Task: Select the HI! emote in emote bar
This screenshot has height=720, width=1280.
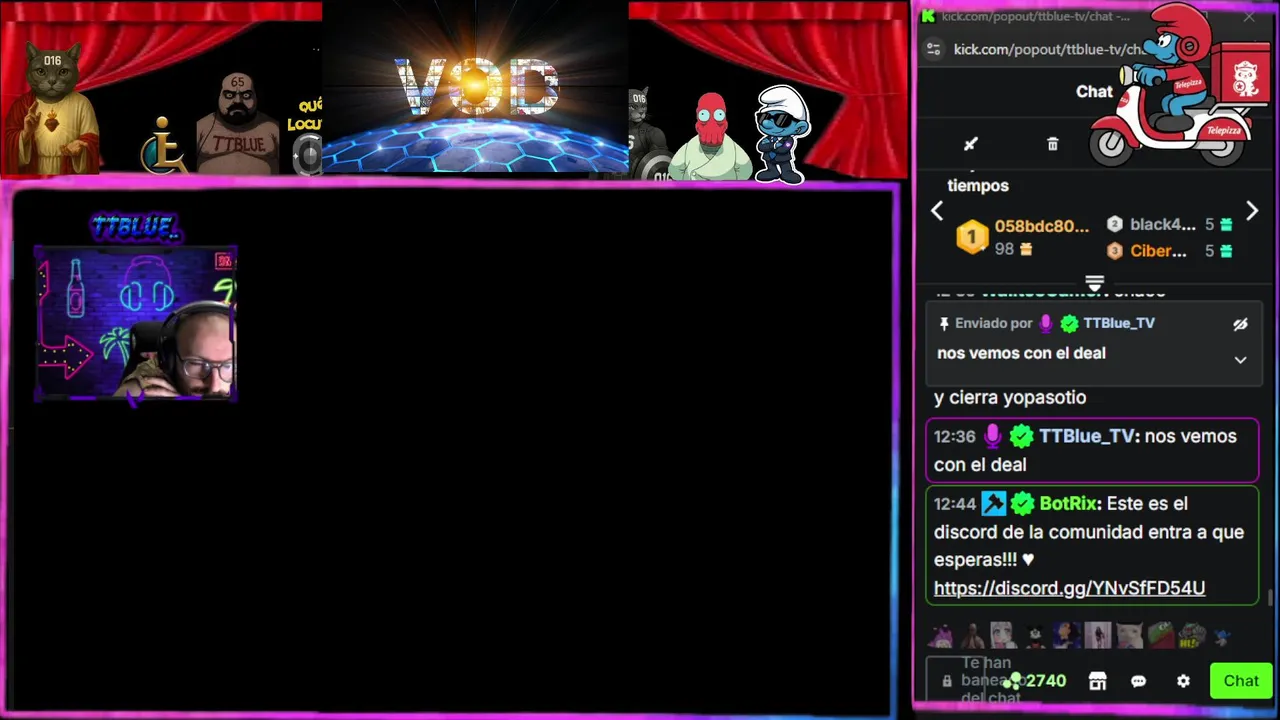Action: 1191,635
